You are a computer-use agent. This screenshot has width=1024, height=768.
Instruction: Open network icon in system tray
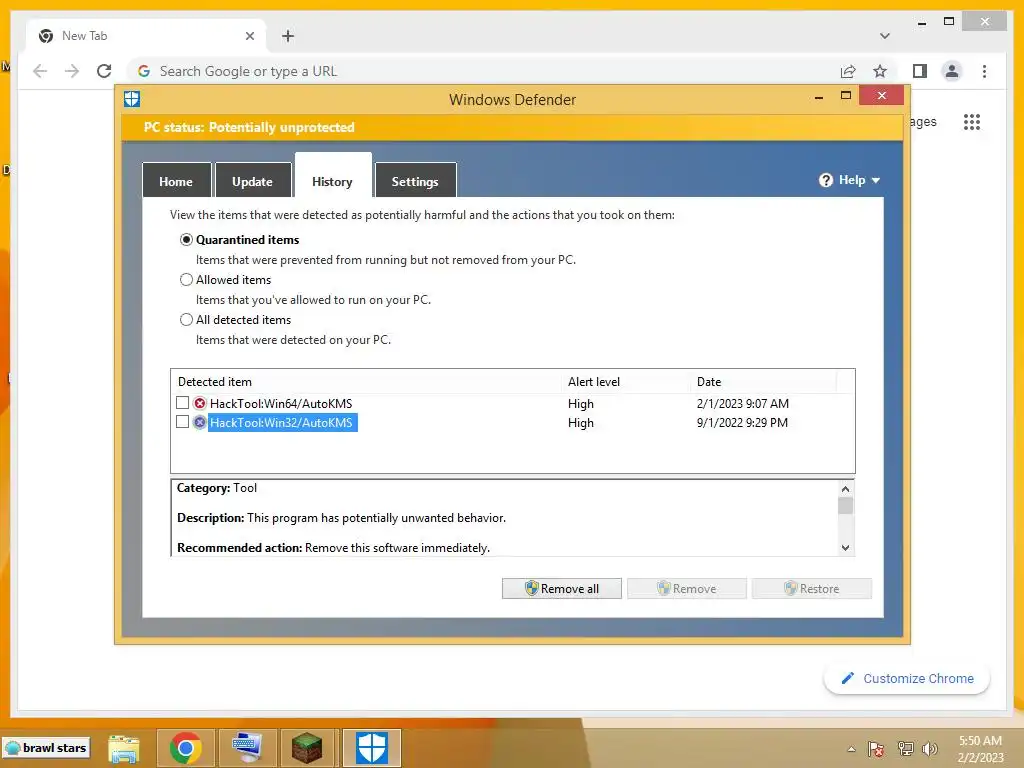pyautogui.click(x=905, y=749)
